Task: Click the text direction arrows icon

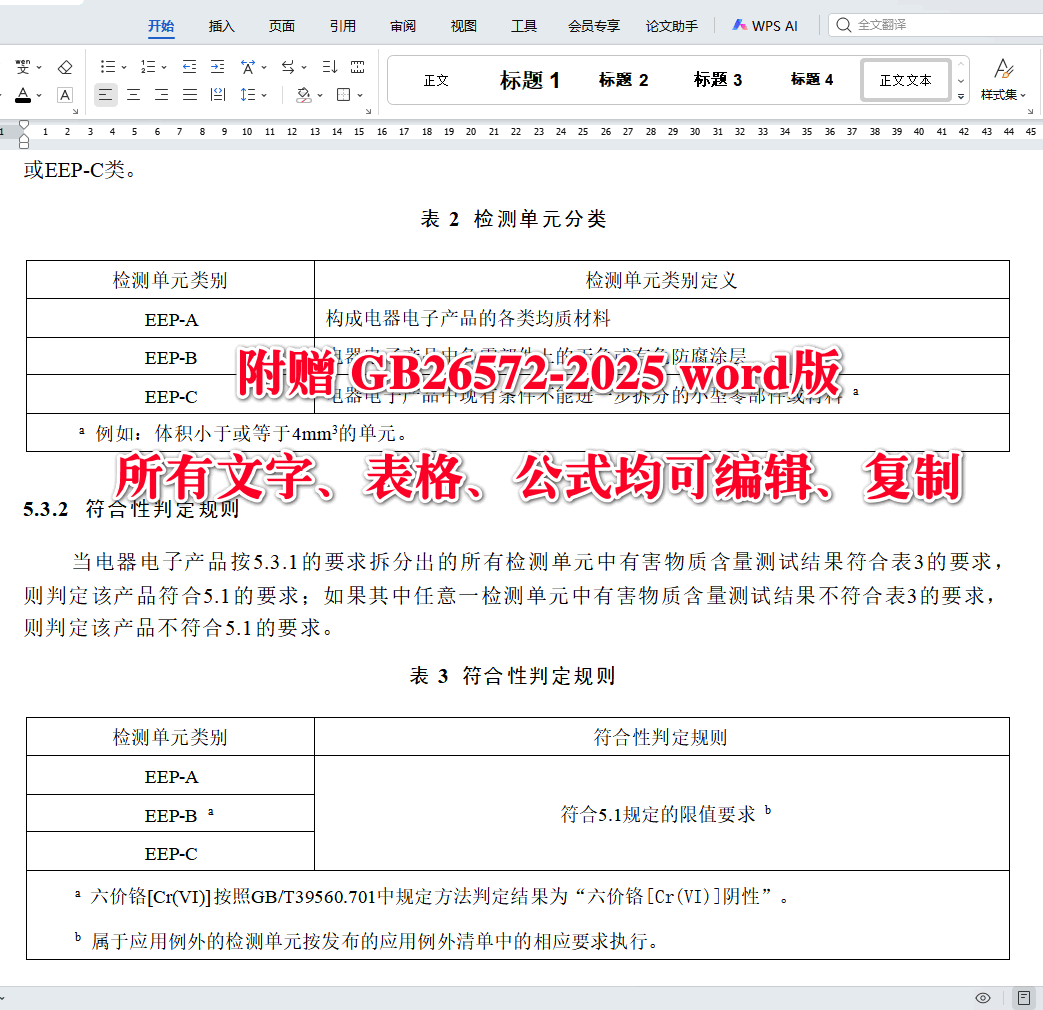Action: click(x=288, y=67)
